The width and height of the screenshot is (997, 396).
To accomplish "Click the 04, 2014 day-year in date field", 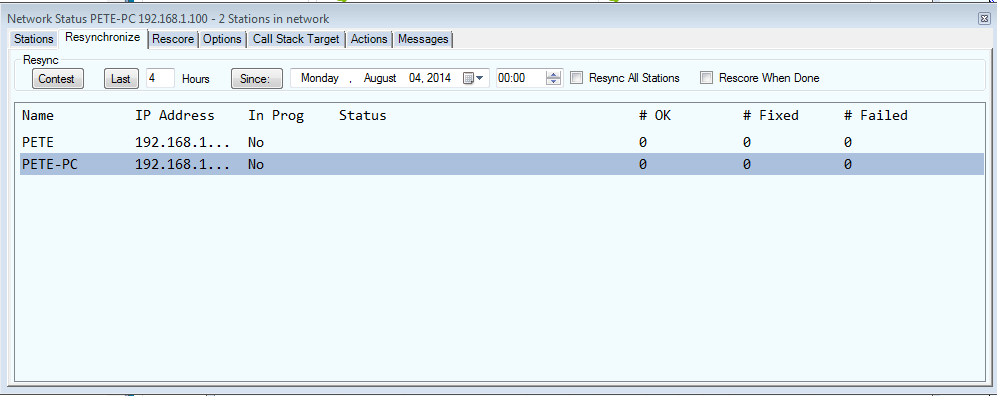I will (430, 78).
